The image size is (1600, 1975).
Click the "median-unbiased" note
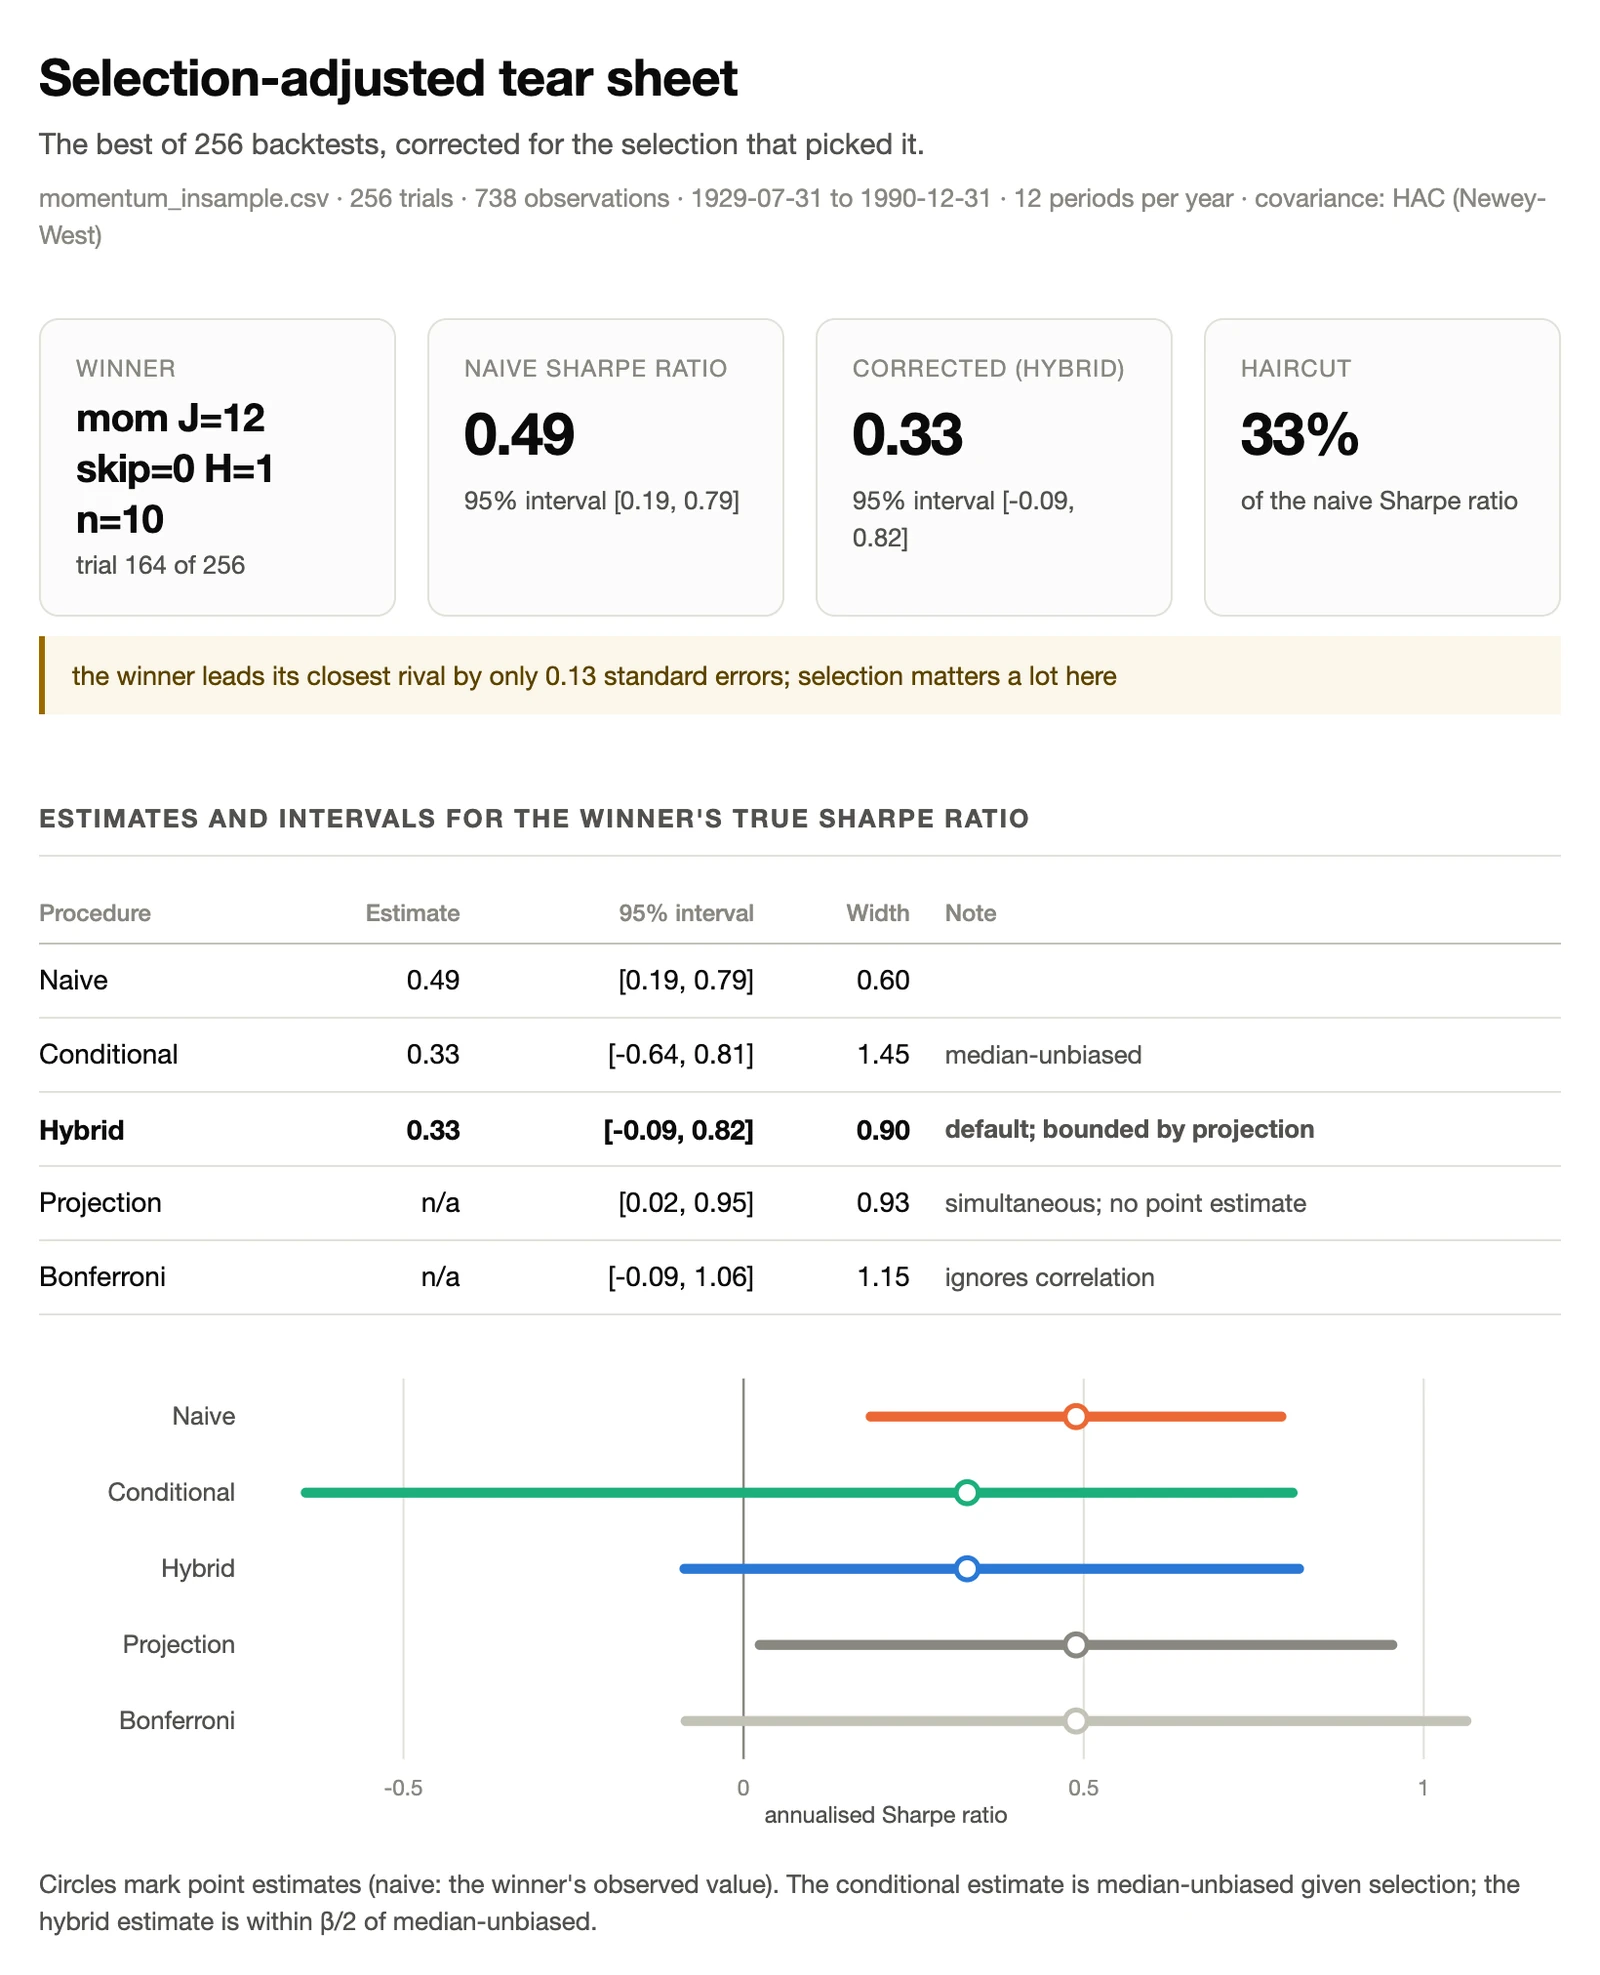(x=1043, y=1055)
